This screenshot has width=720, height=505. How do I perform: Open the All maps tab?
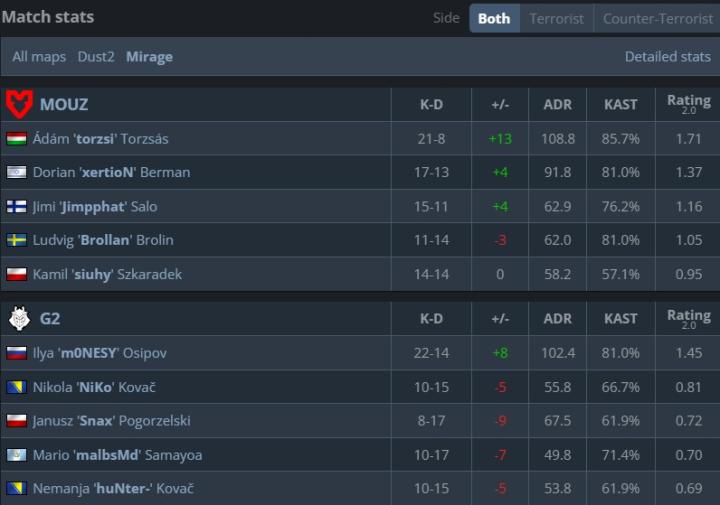pyautogui.click(x=39, y=57)
